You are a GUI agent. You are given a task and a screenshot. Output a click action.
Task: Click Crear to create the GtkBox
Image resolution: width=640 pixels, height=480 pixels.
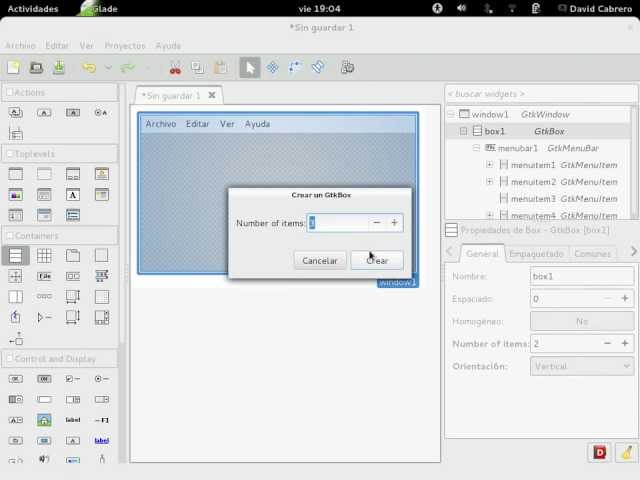pyautogui.click(x=377, y=260)
